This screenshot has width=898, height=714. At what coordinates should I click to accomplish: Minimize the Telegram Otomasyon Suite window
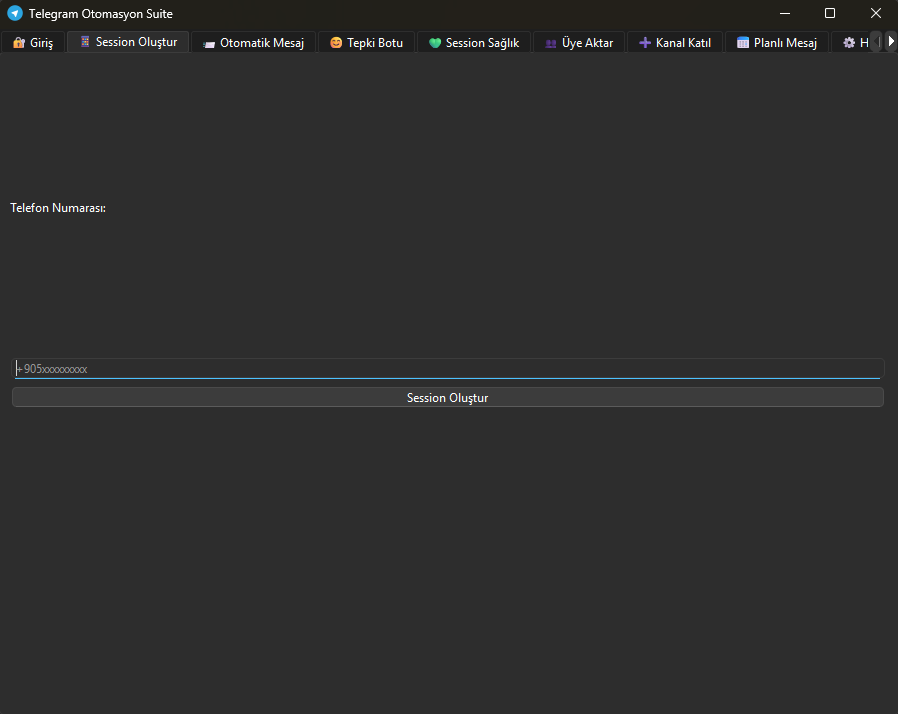tap(785, 13)
